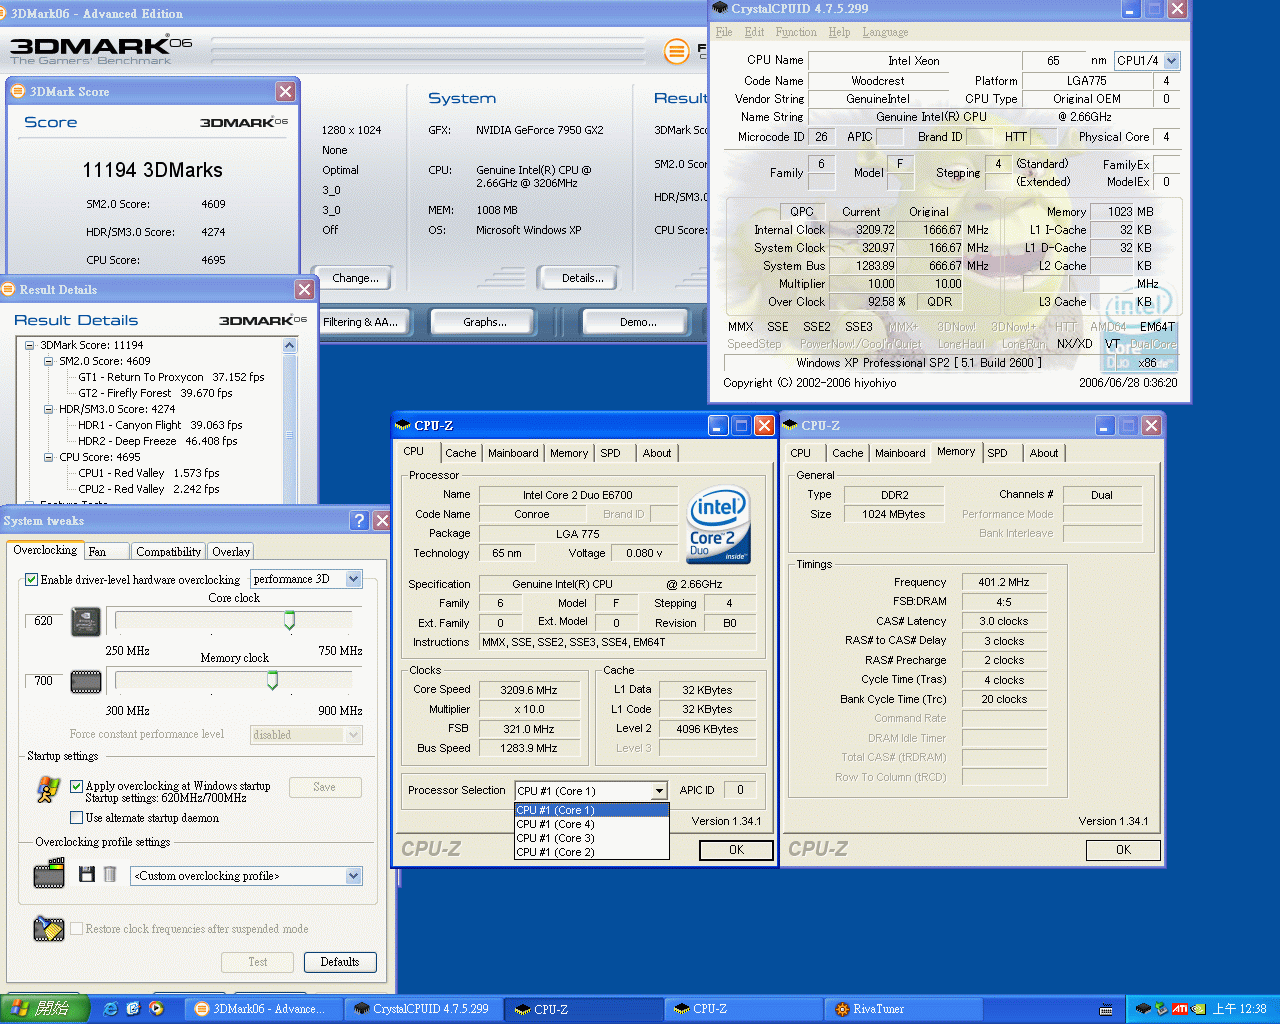The image size is (1280, 1024).
Task: Open the Function menu in CrystalCPUID
Action: [796, 32]
